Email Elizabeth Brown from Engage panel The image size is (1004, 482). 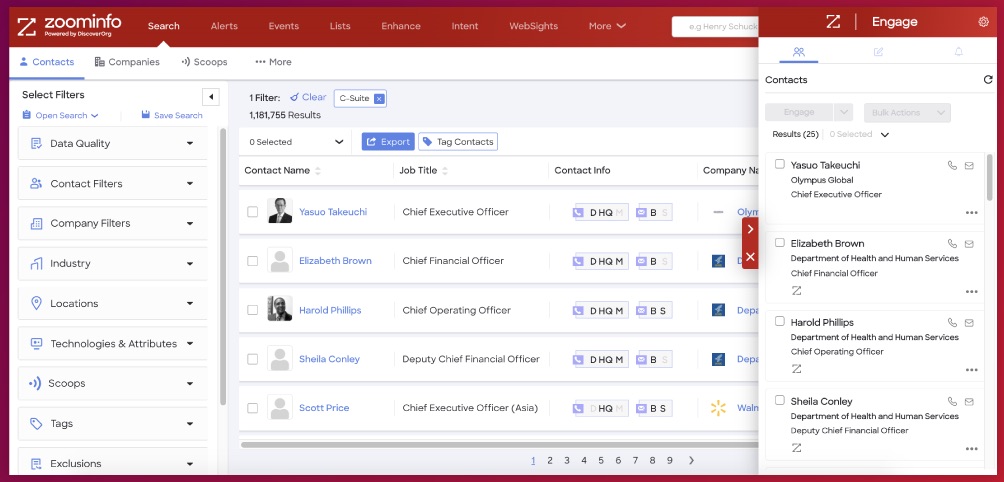point(969,244)
